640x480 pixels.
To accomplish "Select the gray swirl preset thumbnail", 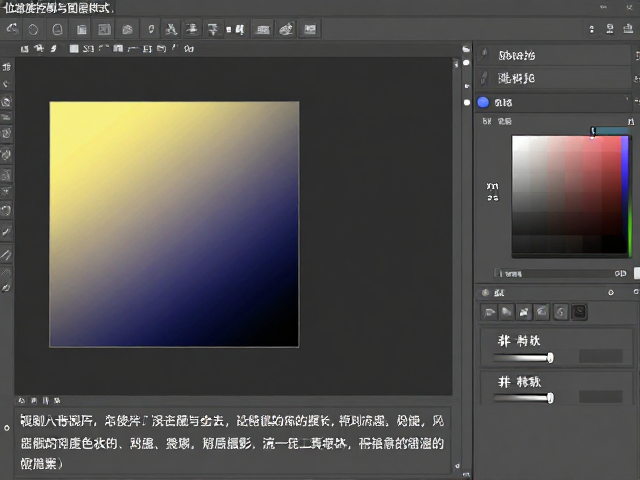I will tap(560, 312).
